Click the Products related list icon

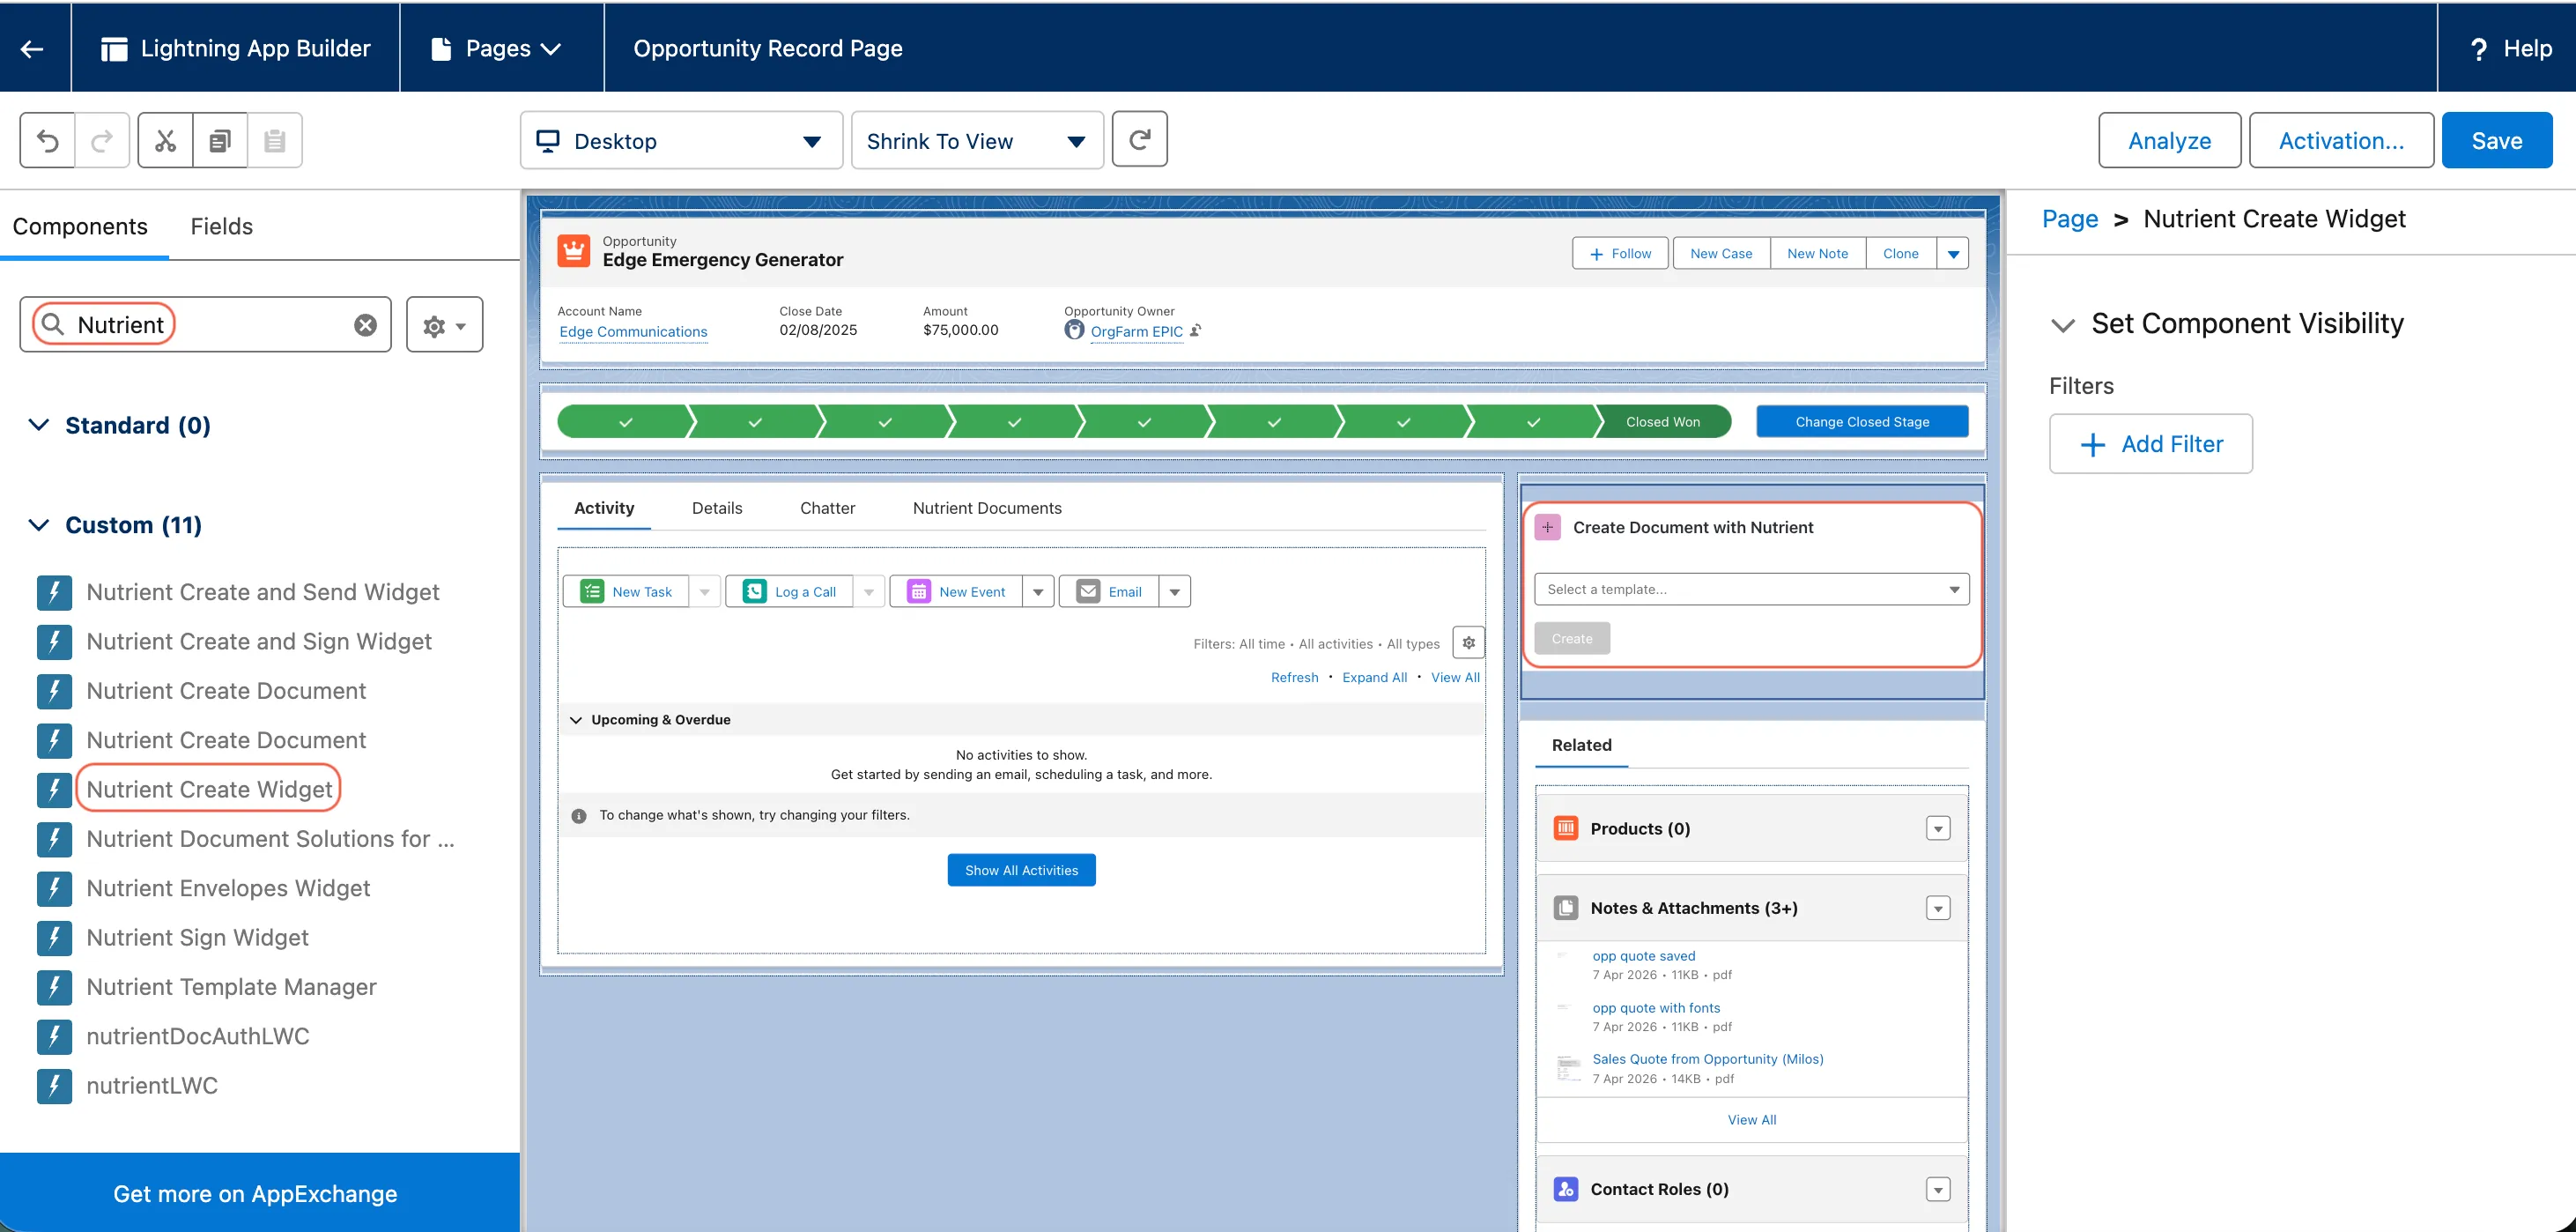[1566, 828]
